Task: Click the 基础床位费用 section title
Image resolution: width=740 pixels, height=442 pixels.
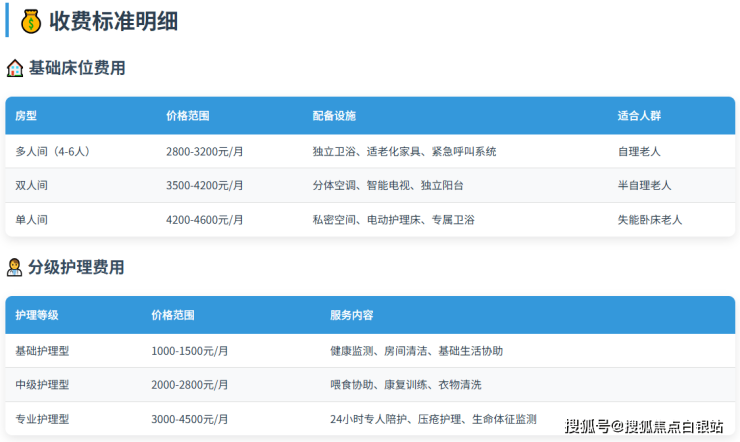Action: [77, 68]
